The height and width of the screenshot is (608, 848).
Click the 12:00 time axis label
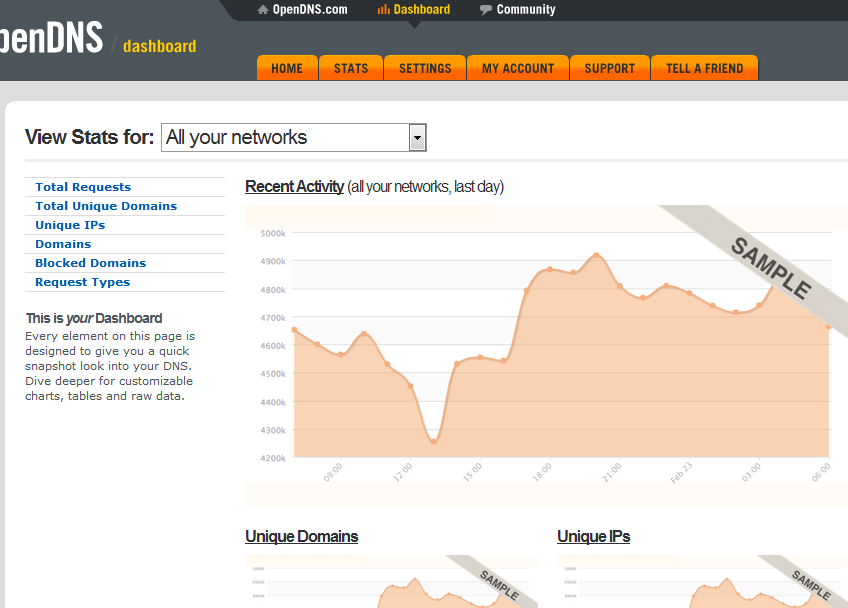pos(403,472)
